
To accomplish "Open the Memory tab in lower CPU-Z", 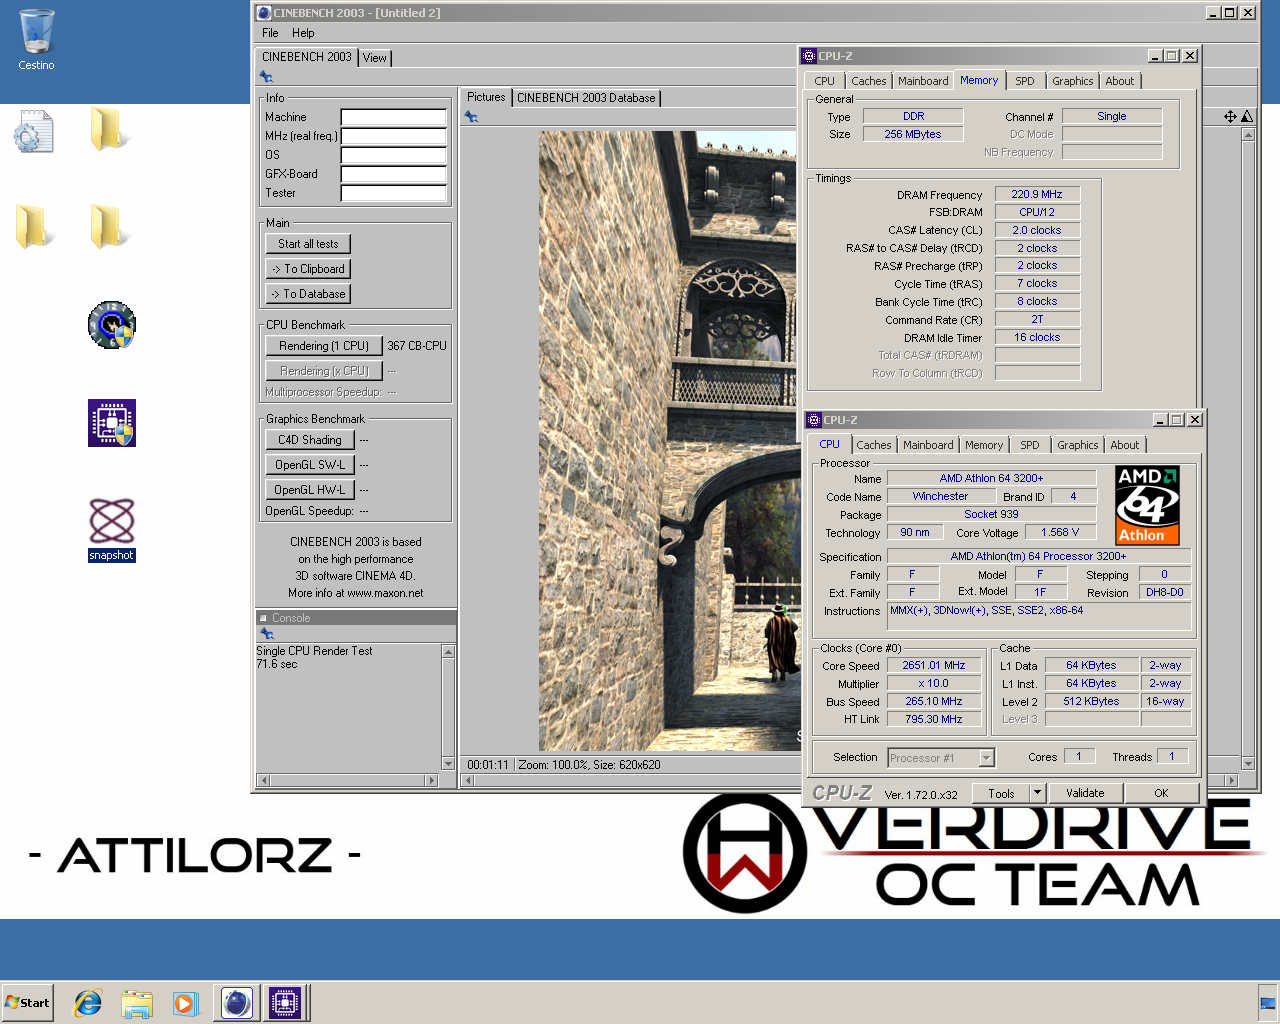I will click(984, 445).
